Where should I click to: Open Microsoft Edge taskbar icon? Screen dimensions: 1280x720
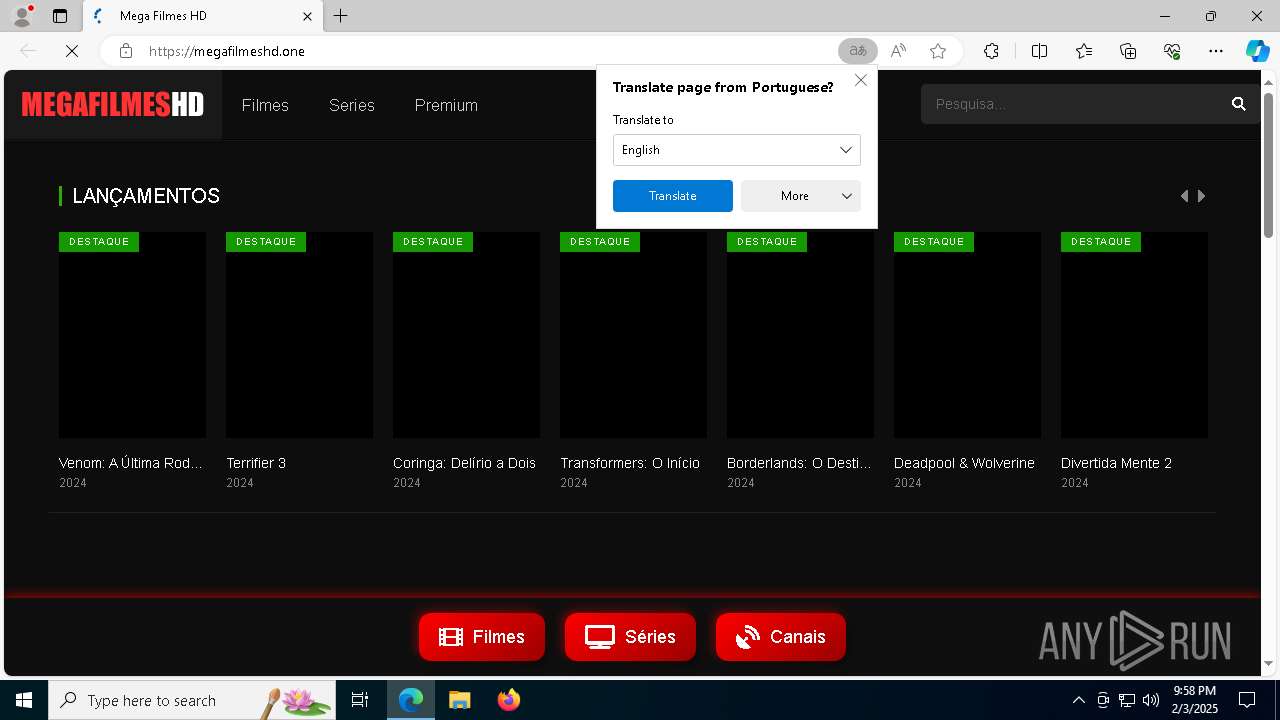pyautogui.click(x=411, y=700)
